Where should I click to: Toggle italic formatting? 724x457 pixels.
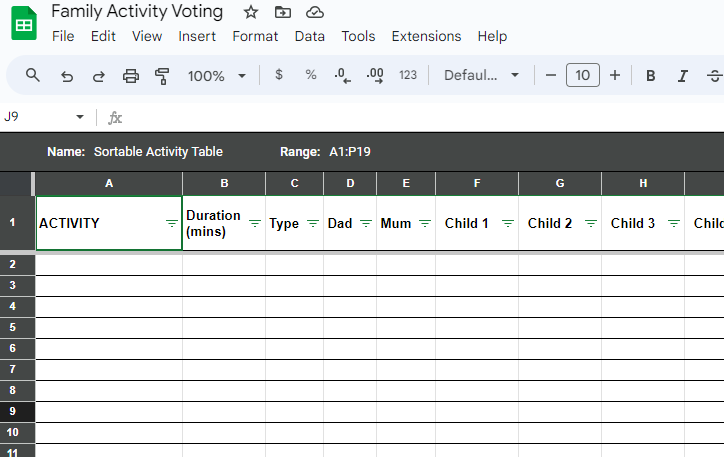pos(683,75)
